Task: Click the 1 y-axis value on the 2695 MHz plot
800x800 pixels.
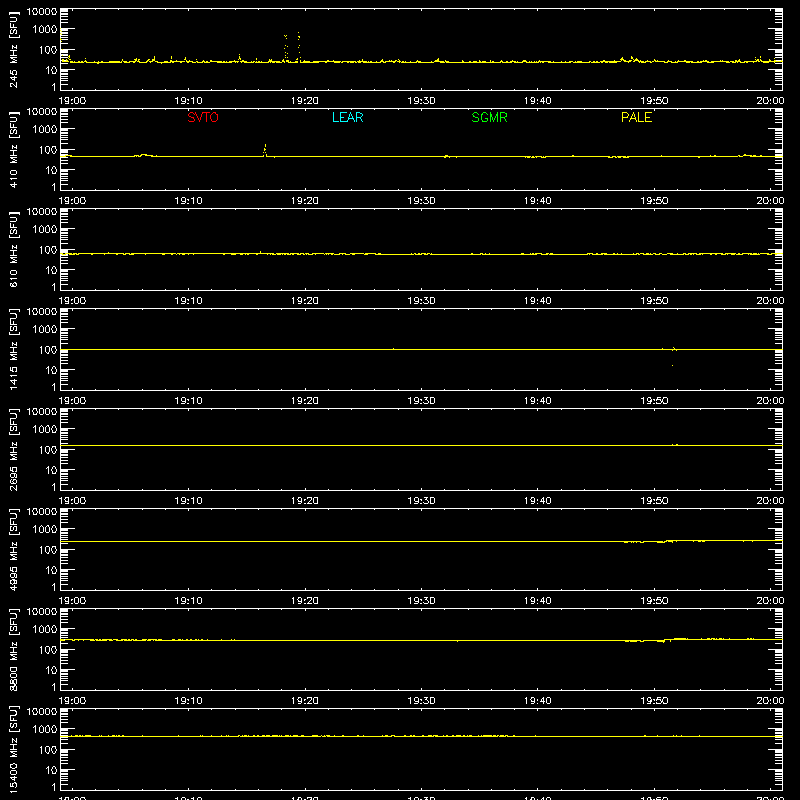Action: point(54,487)
